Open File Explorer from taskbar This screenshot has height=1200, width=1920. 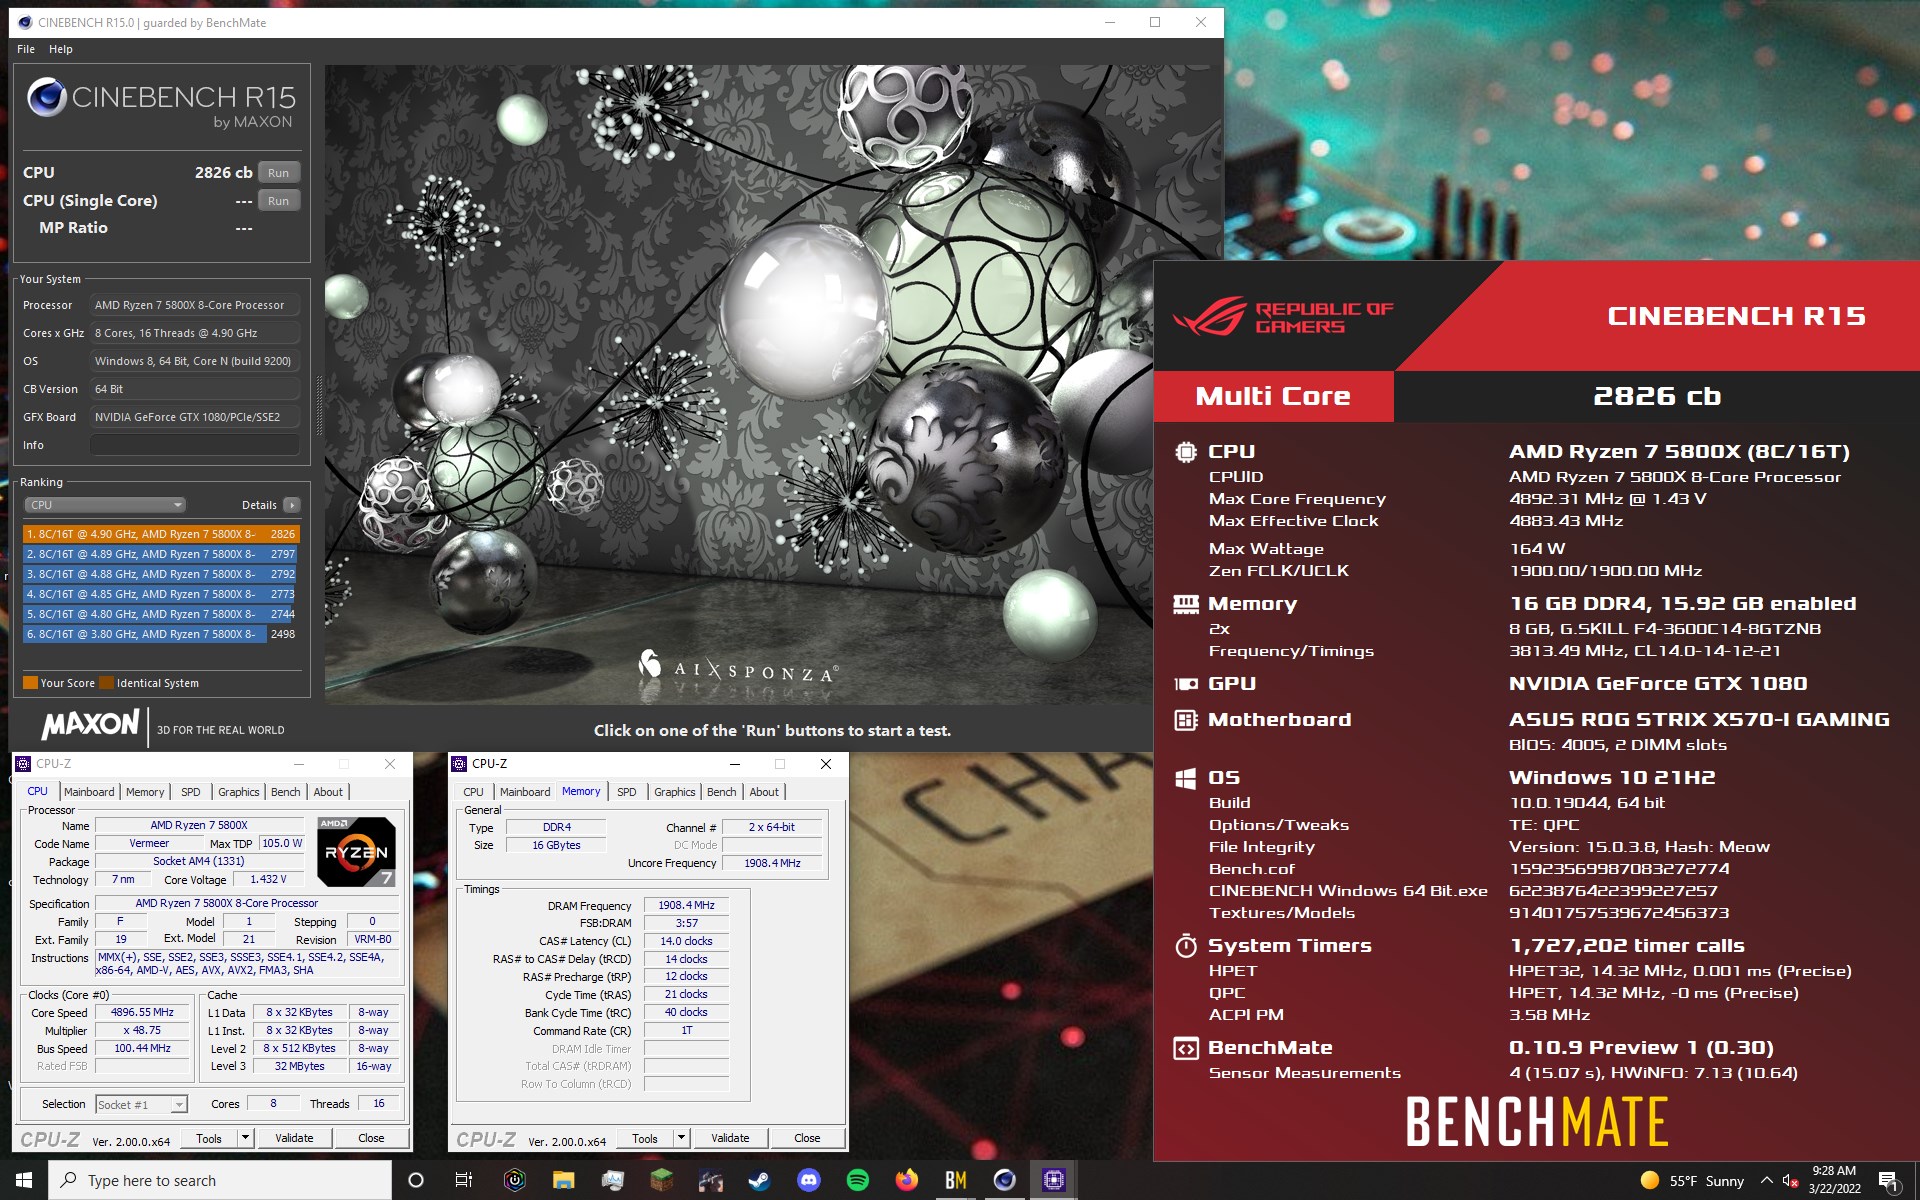pyautogui.click(x=563, y=1180)
